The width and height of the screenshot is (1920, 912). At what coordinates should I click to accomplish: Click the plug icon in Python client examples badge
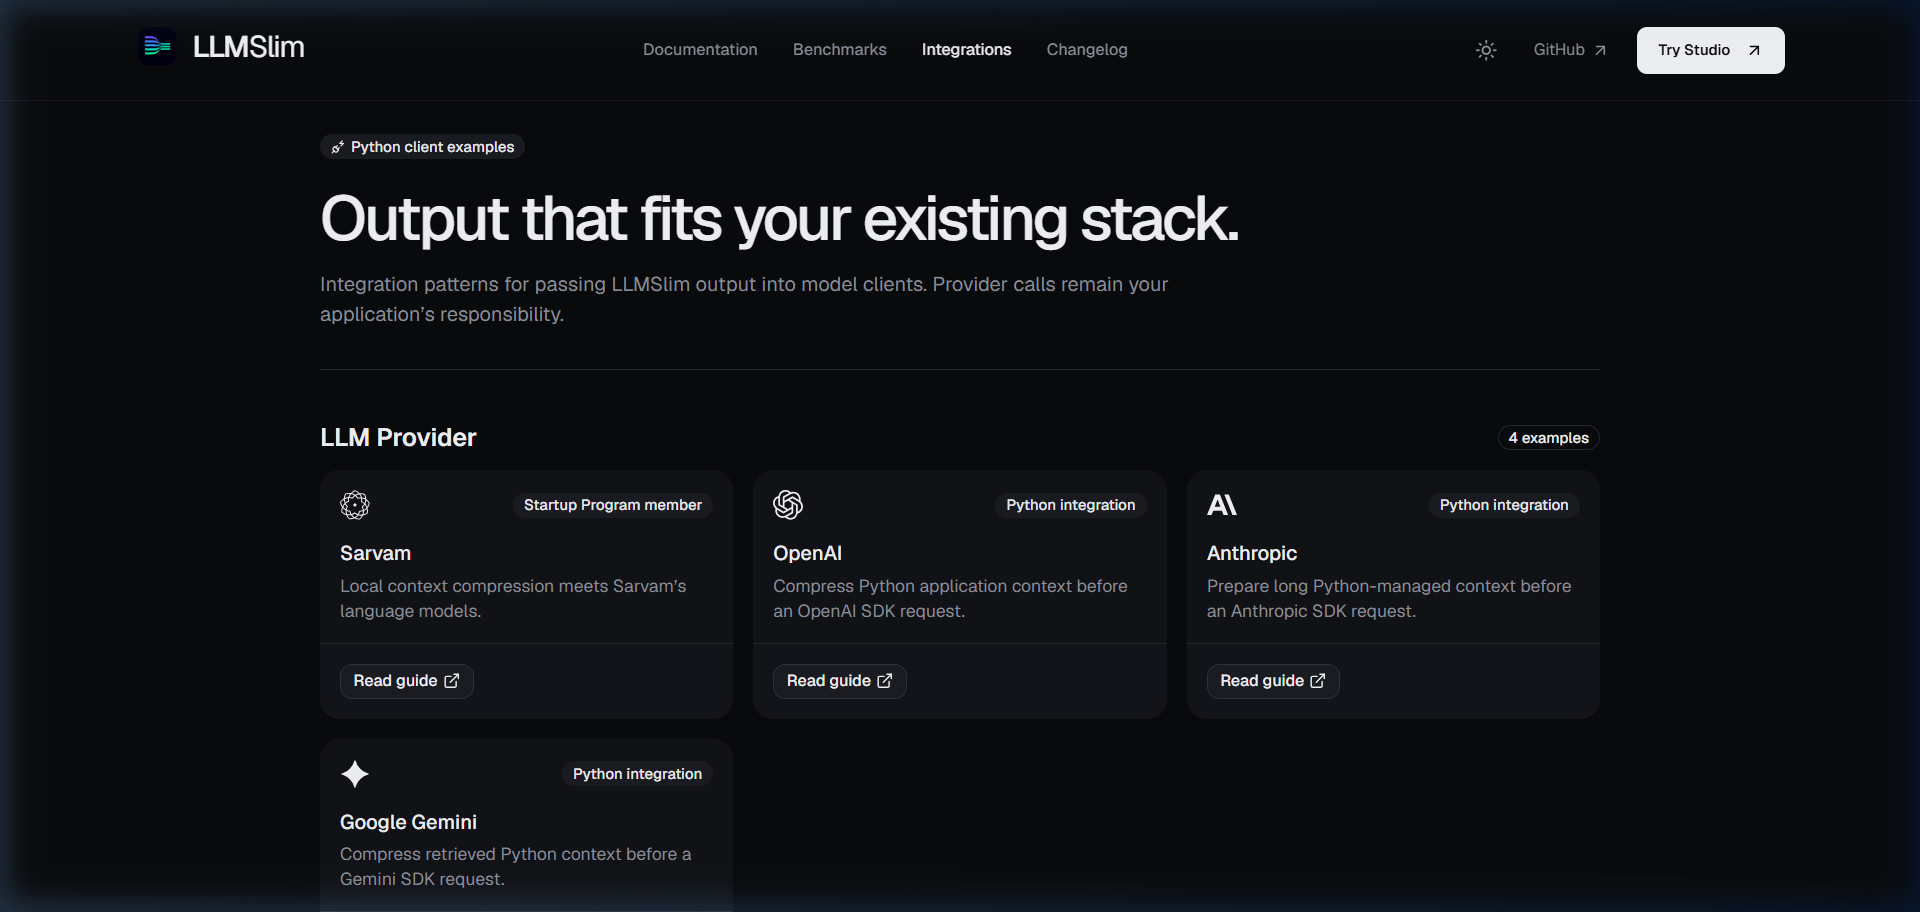click(x=338, y=147)
